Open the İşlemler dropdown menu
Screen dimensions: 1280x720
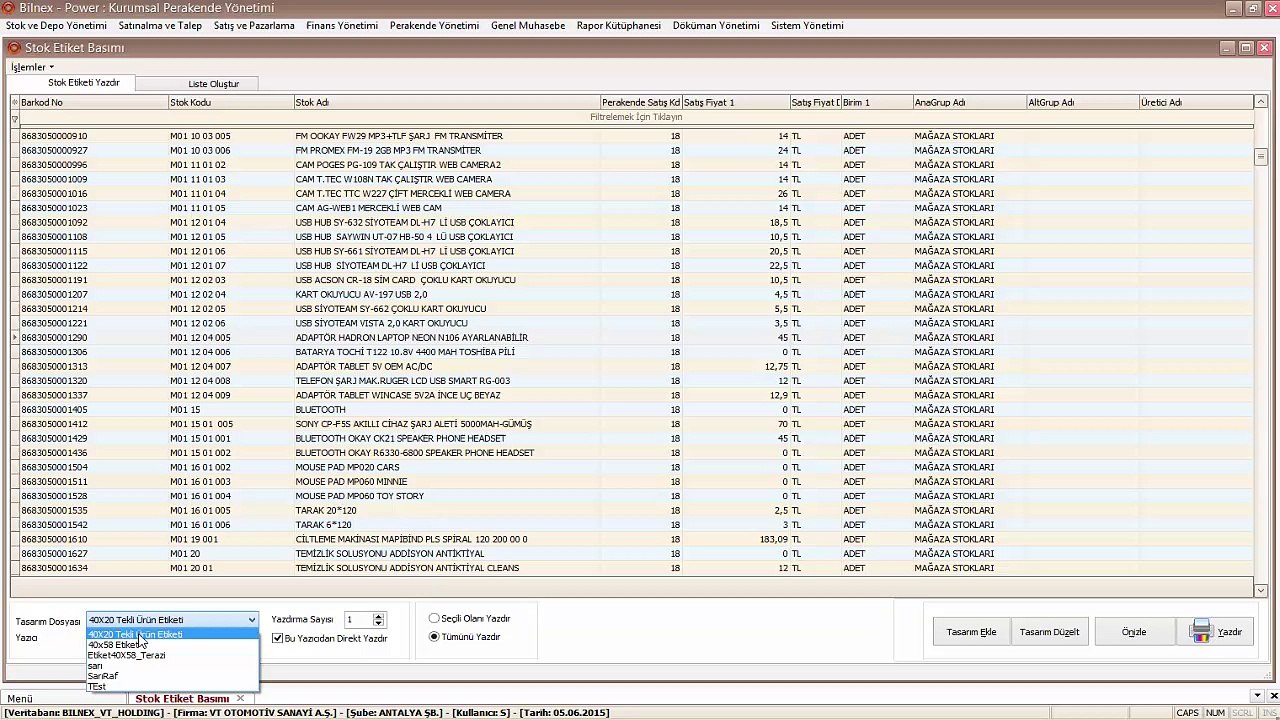pos(32,67)
